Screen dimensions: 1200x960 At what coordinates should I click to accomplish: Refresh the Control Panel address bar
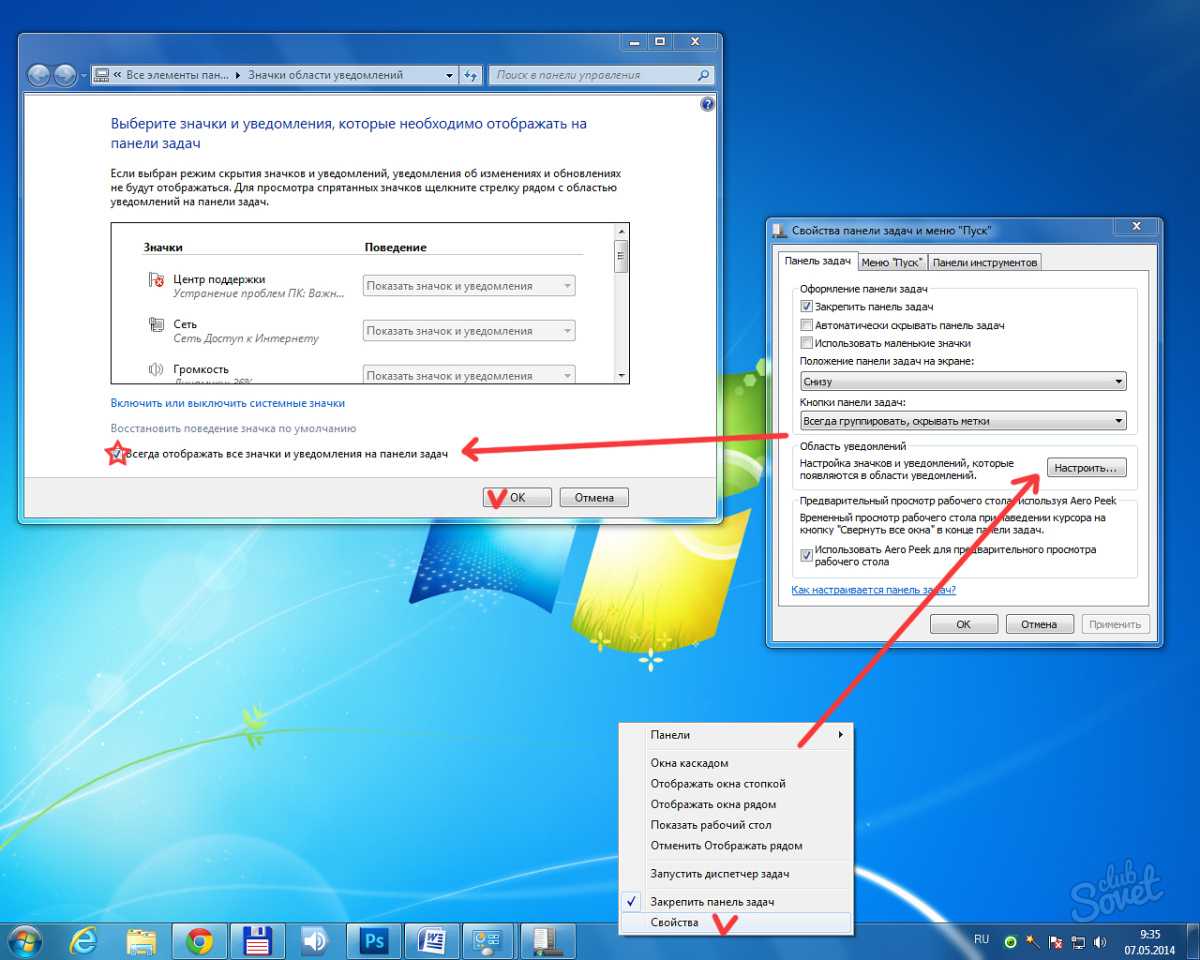click(472, 75)
